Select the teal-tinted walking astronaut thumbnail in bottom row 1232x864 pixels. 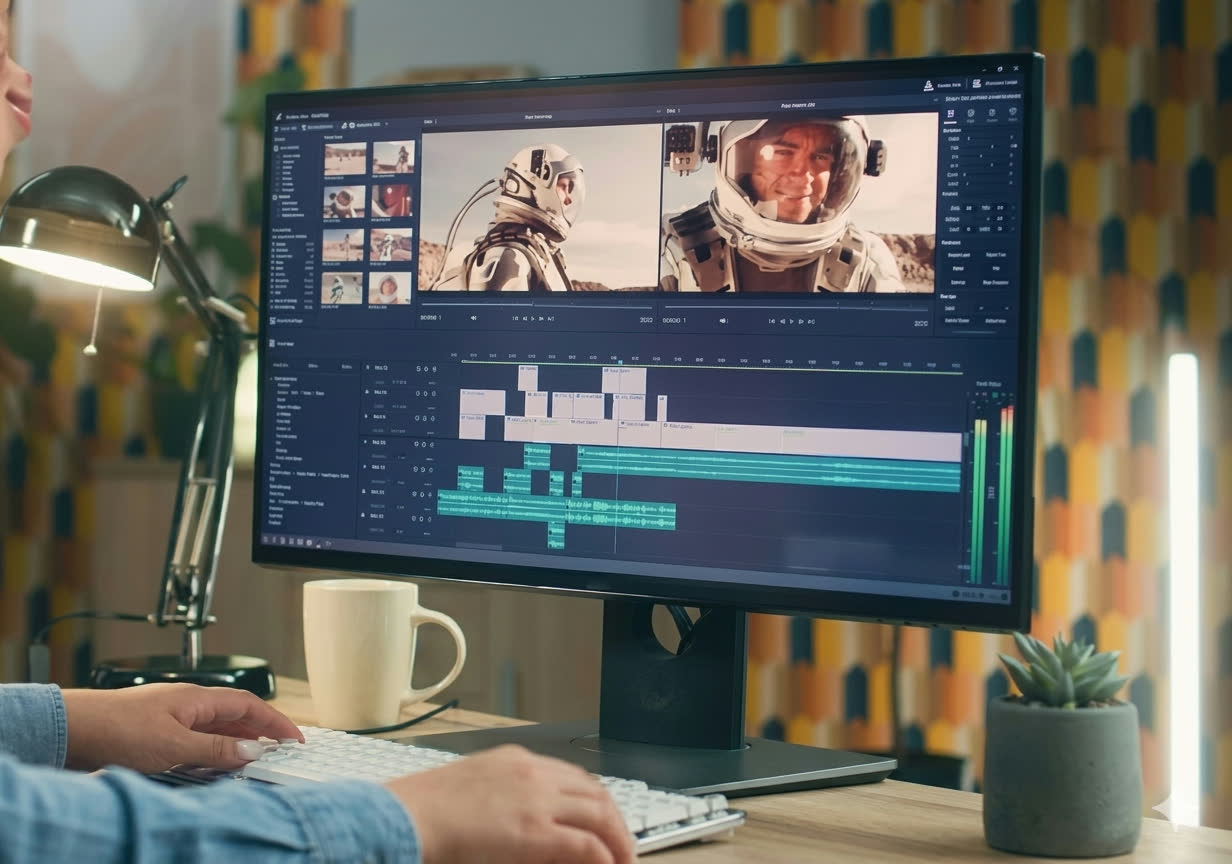[342, 289]
